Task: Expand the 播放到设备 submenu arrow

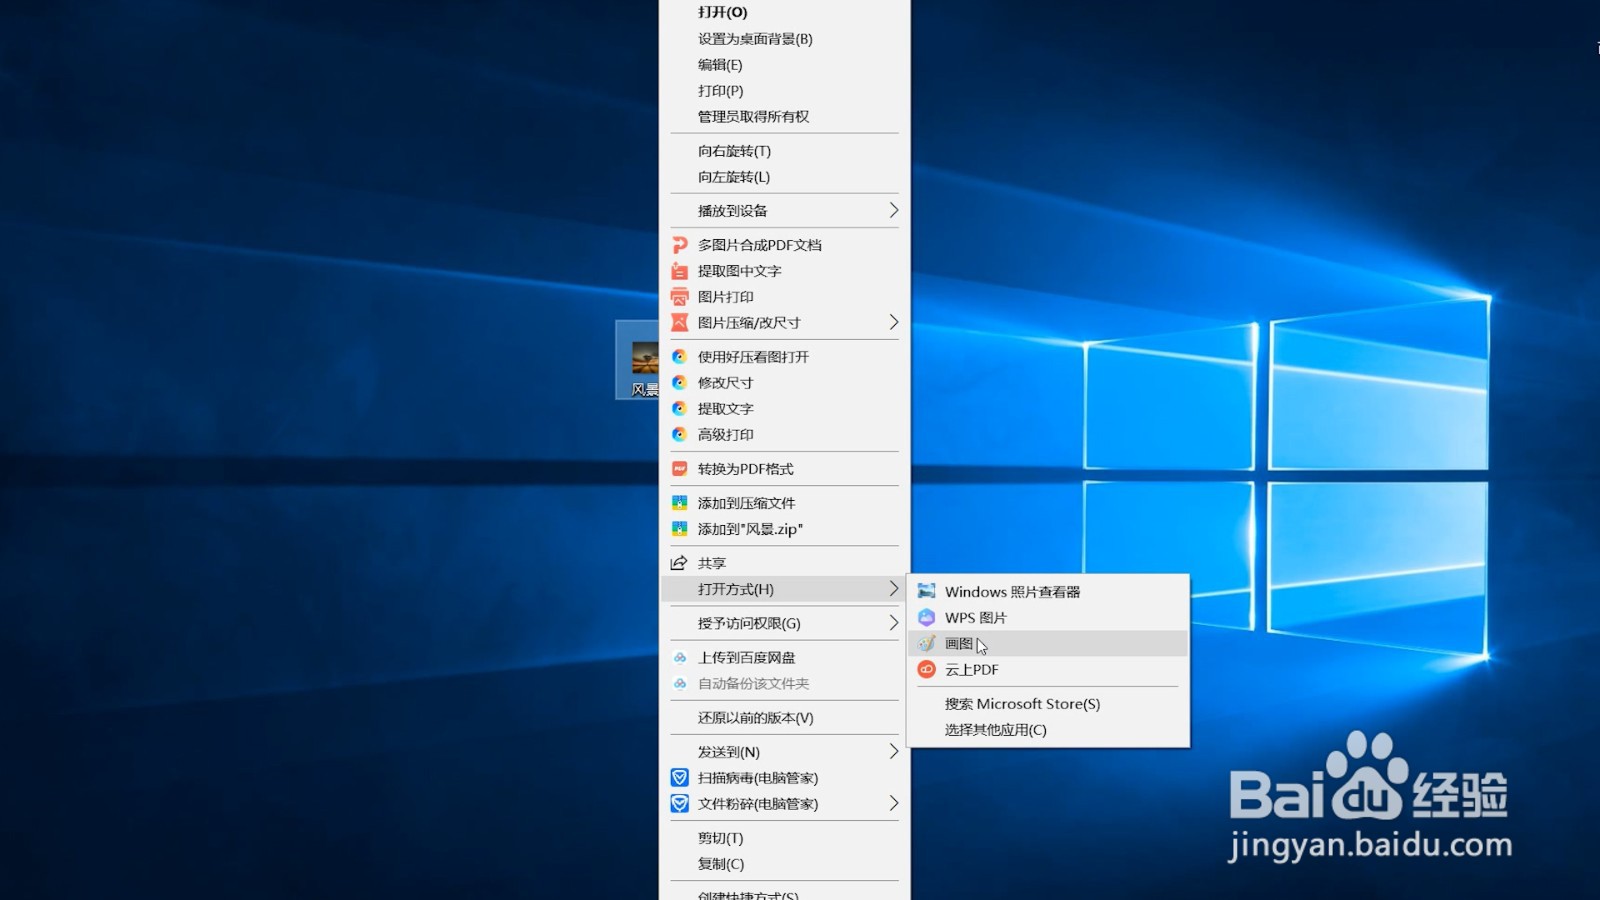Action: (893, 211)
